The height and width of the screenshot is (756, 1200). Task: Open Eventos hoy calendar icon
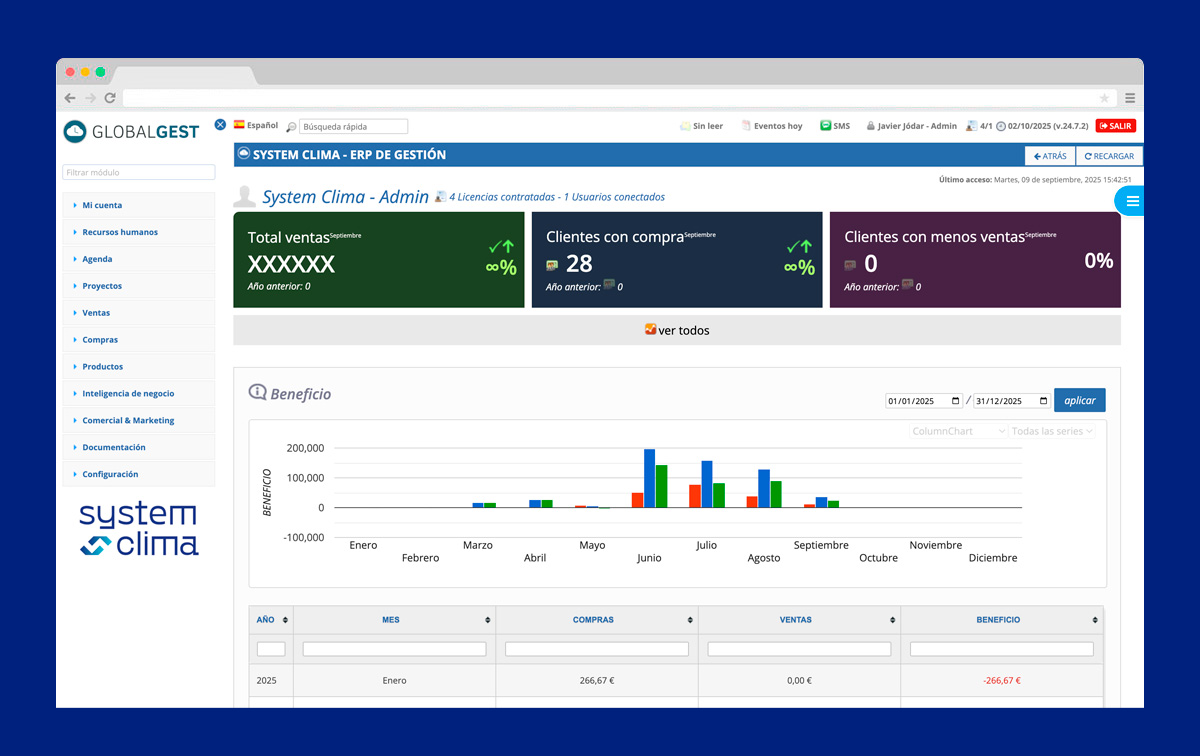(746, 126)
